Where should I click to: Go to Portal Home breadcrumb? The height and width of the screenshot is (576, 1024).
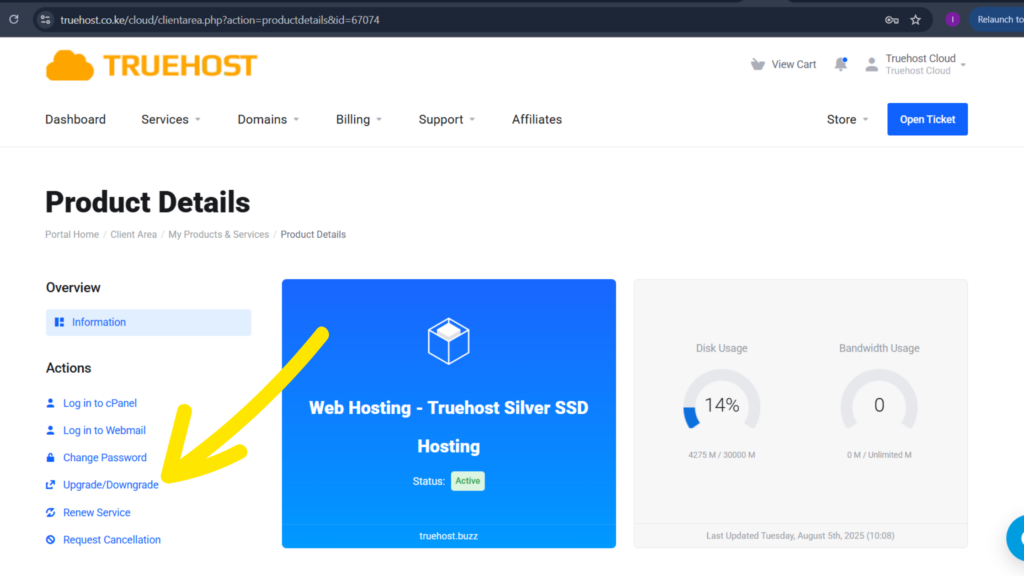click(x=72, y=234)
